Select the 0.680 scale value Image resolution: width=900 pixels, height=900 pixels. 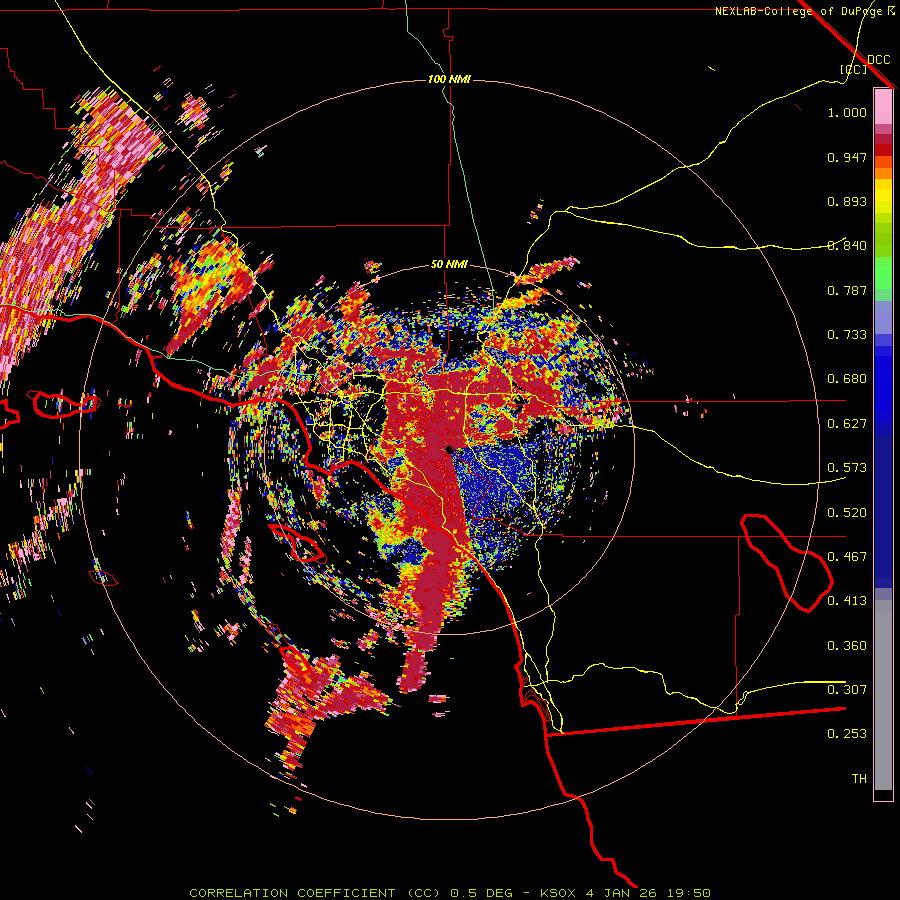click(x=847, y=379)
